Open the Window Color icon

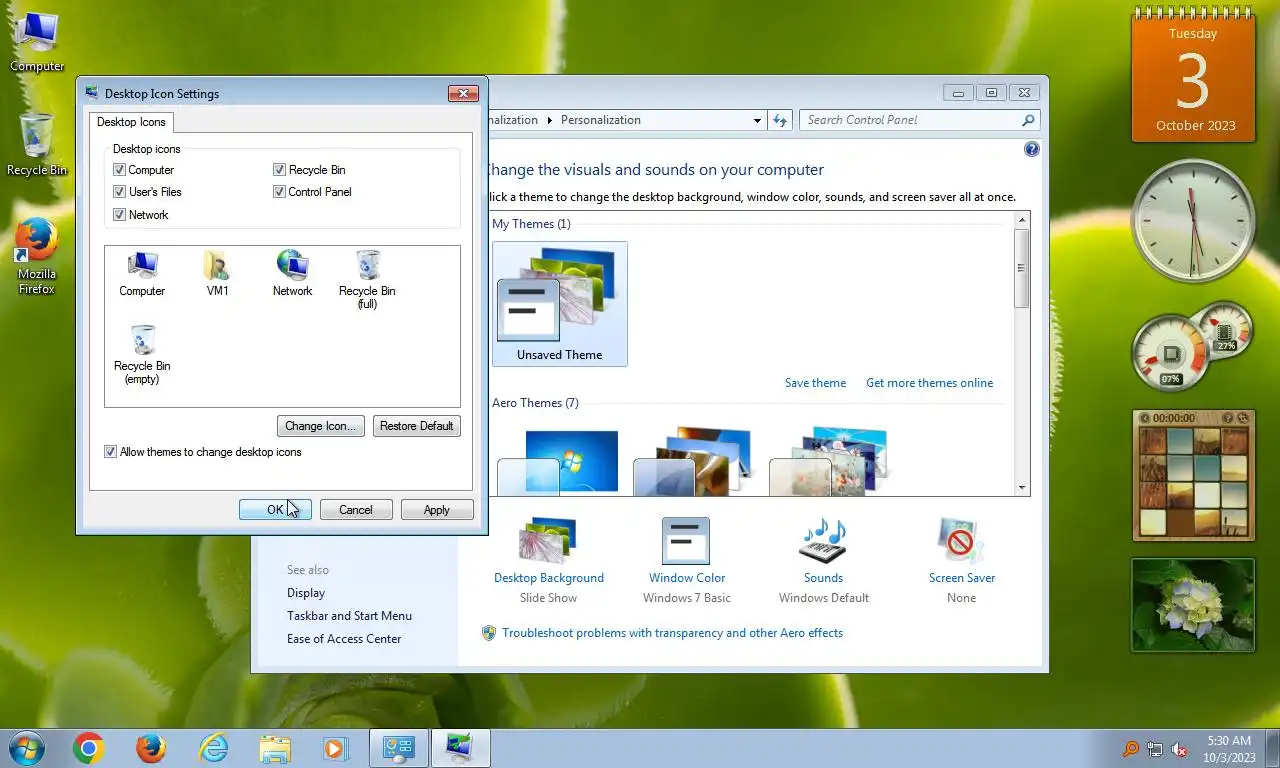pyautogui.click(x=686, y=541)
